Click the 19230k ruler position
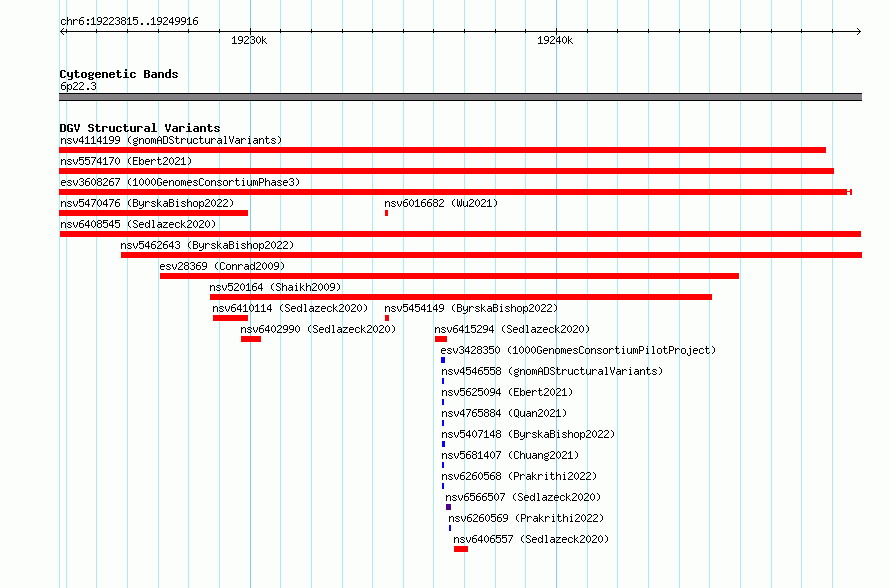The height and width of the screenshot is (588, 890). (249, 40)
